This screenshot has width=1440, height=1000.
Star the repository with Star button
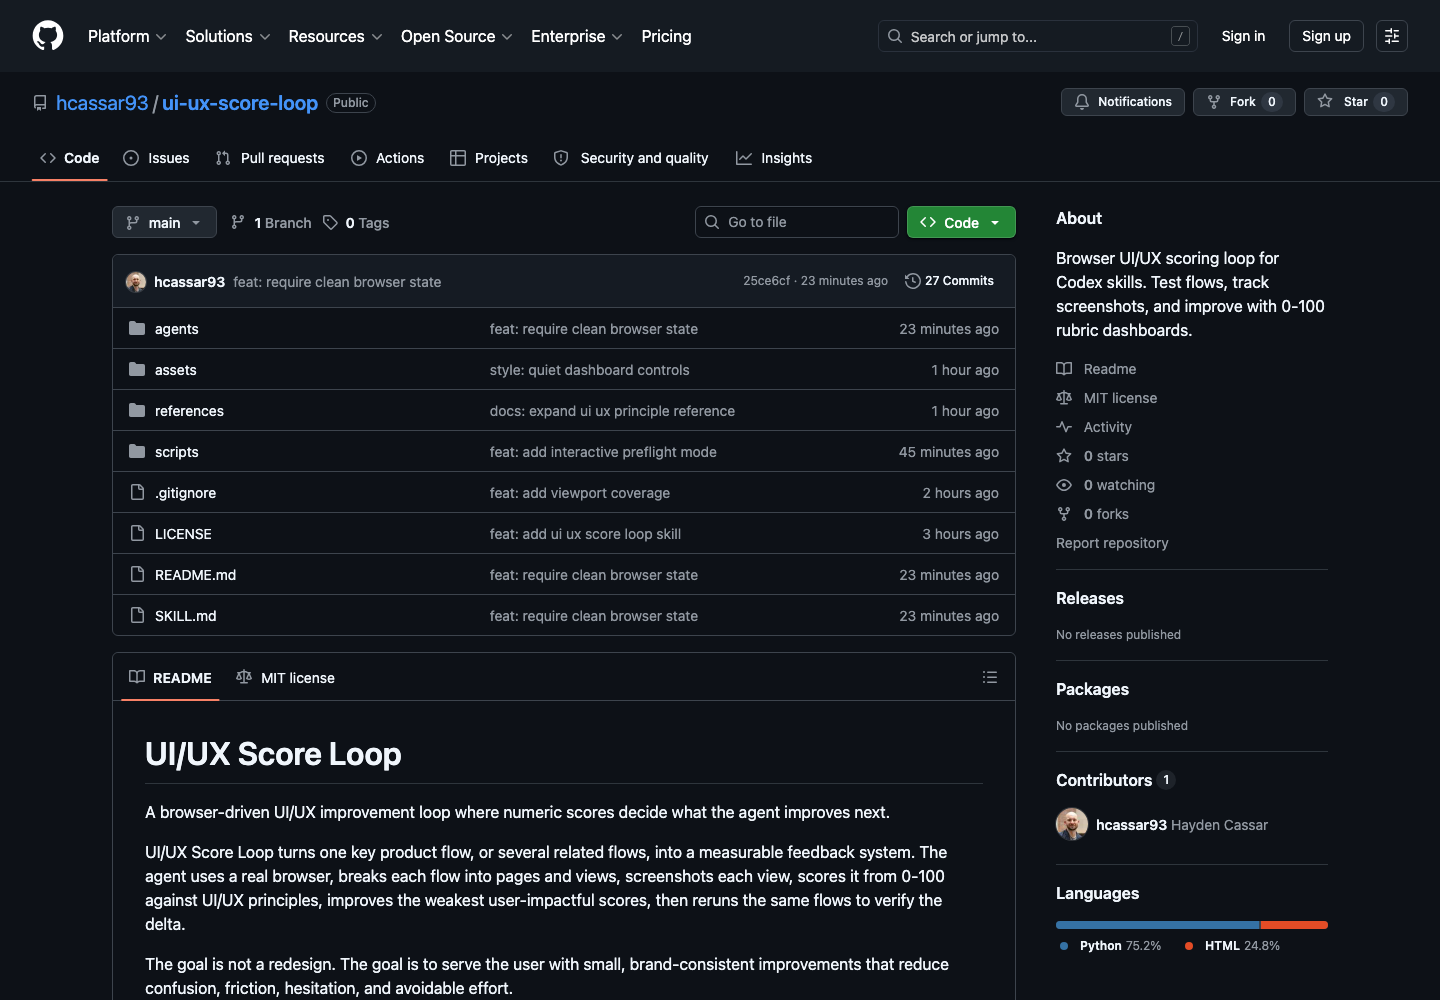(1355, 102)
